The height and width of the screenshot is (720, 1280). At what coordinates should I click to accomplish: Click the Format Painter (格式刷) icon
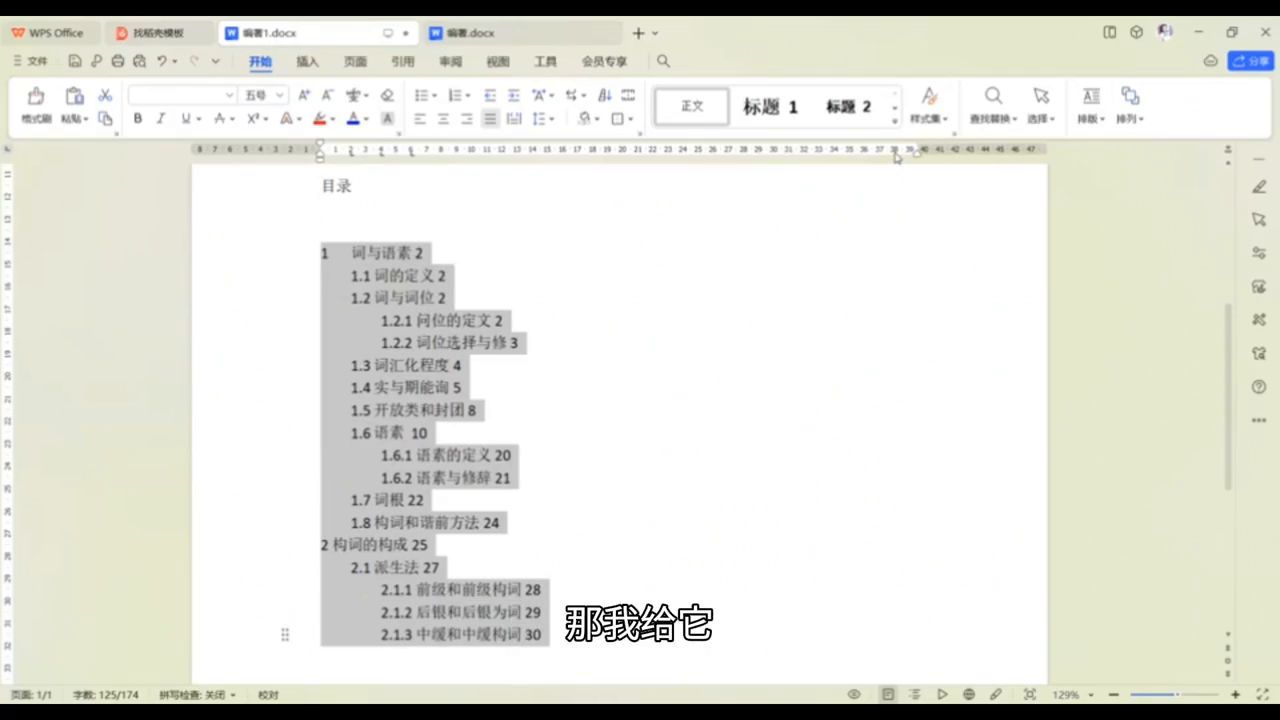pyautogui.click(x=36, y=96)
